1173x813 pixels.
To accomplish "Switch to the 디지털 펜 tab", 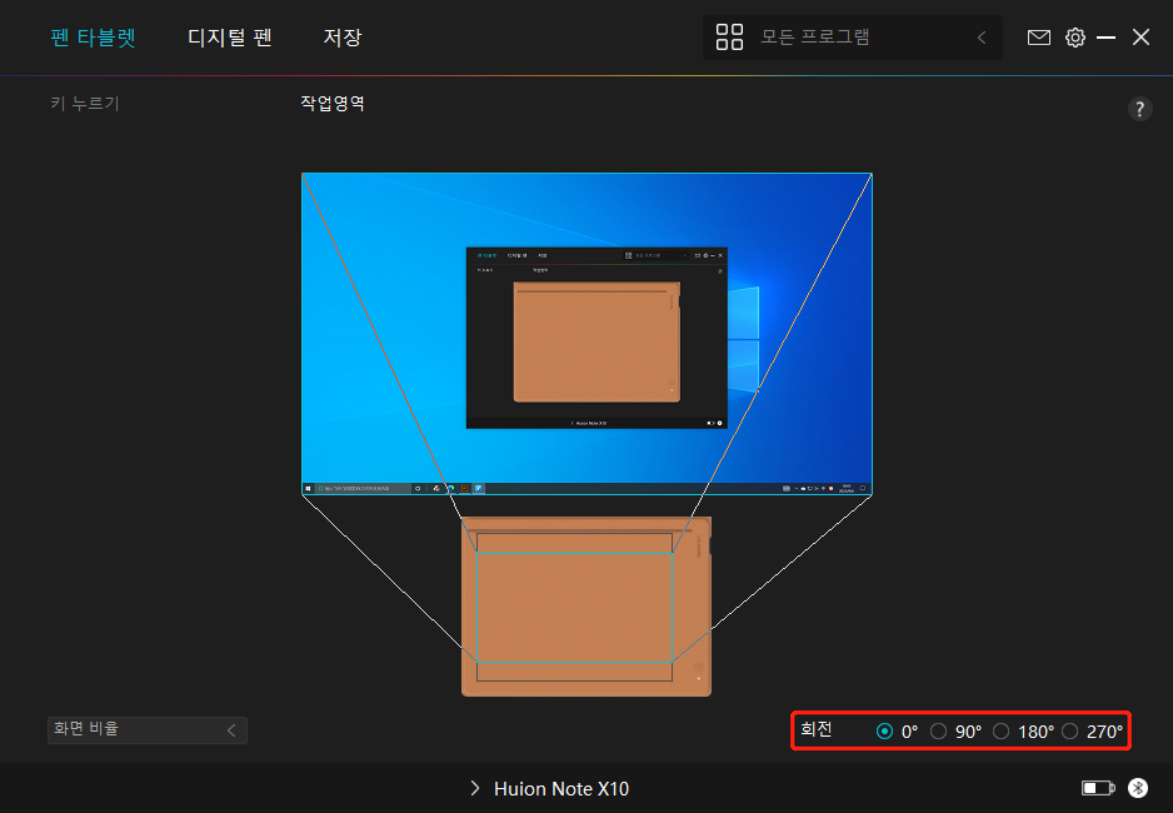I will pyautogui.click(x=230, y=38).
